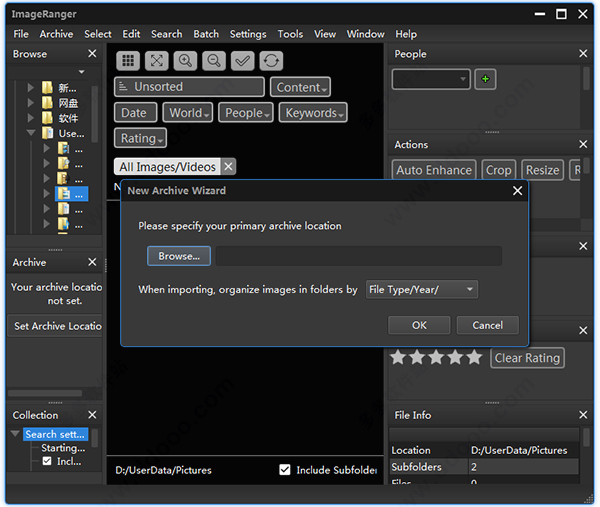Click the highlighted subfolder in Browse tree

coord(72,194)
